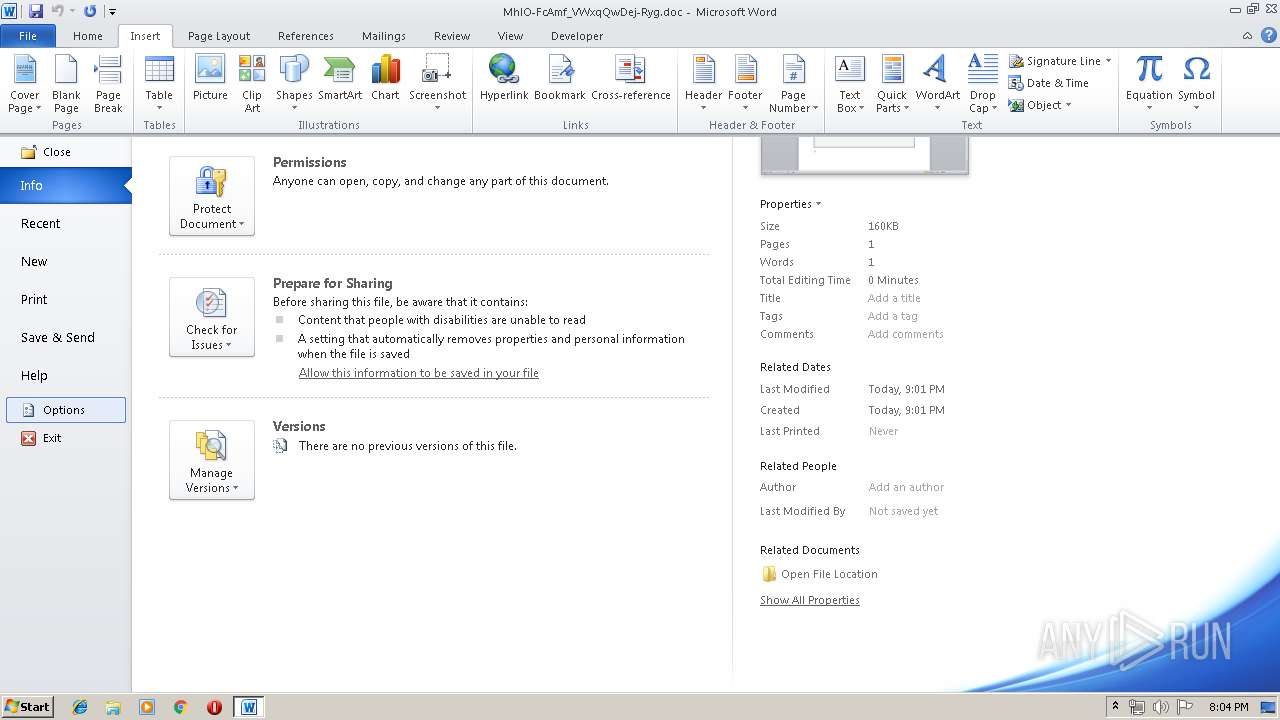
Task: Select Help in the backstage menu
Action: 65,376
